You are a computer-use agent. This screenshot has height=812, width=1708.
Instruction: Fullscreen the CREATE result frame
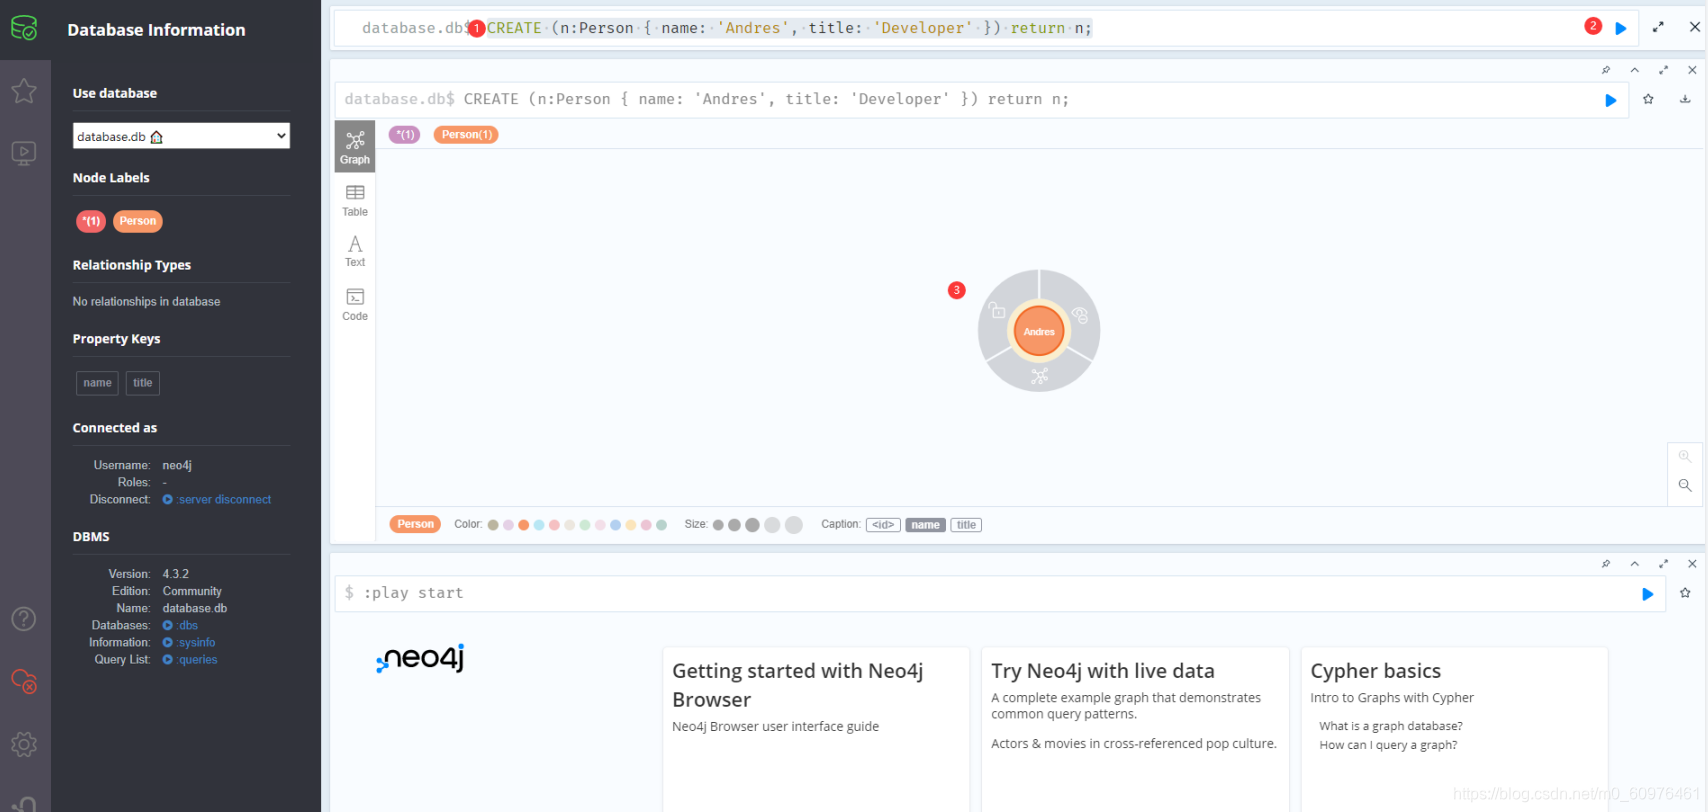click(x=1664, y=70)
